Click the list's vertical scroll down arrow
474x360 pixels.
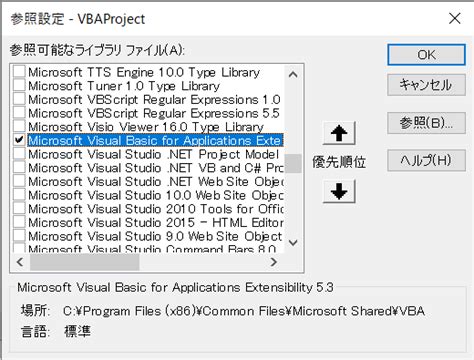[293, 243]
